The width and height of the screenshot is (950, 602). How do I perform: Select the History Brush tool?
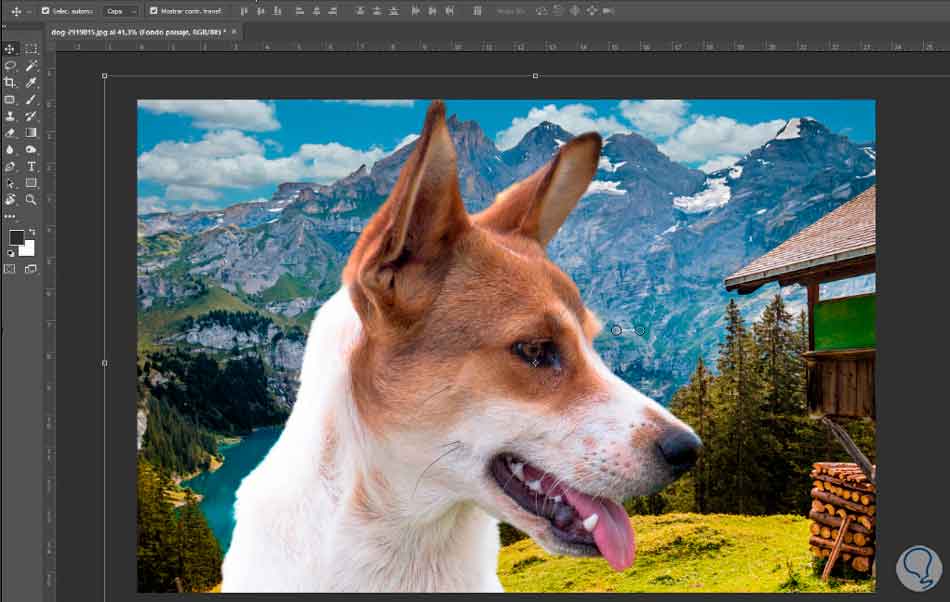(31, 116)
